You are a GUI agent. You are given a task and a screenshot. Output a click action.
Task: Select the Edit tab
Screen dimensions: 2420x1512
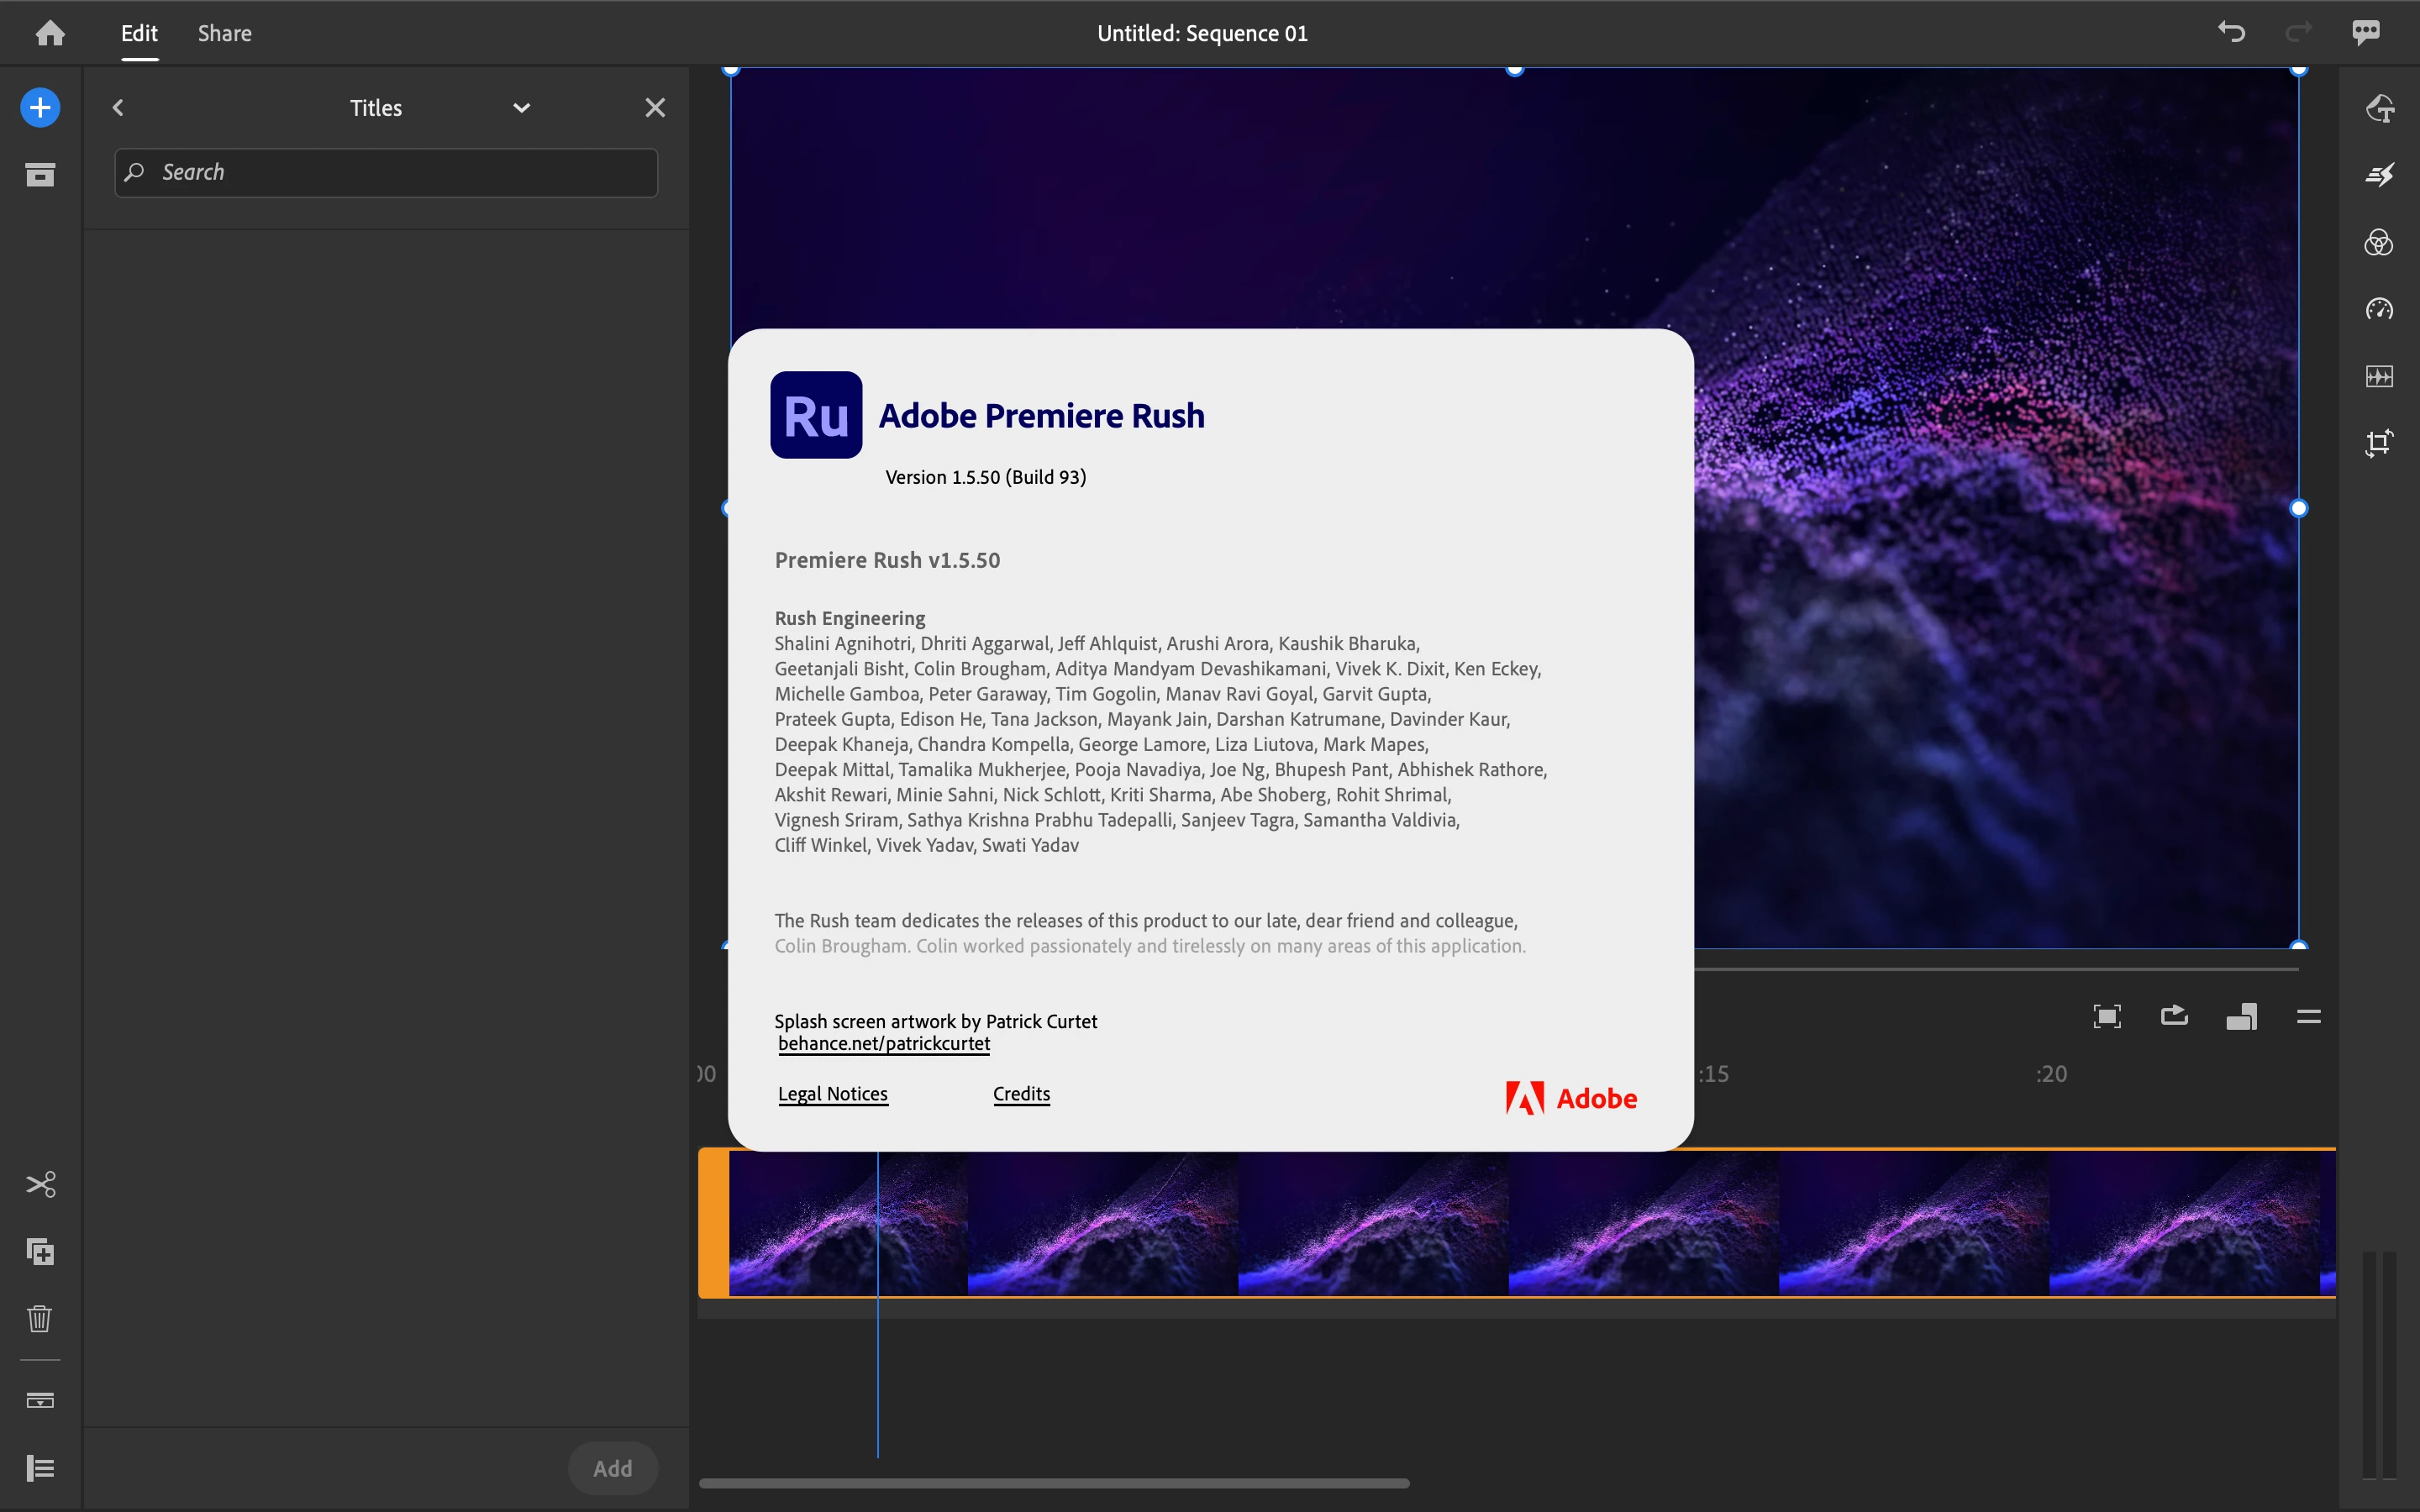pyautogui.click(x=139, y=33)
